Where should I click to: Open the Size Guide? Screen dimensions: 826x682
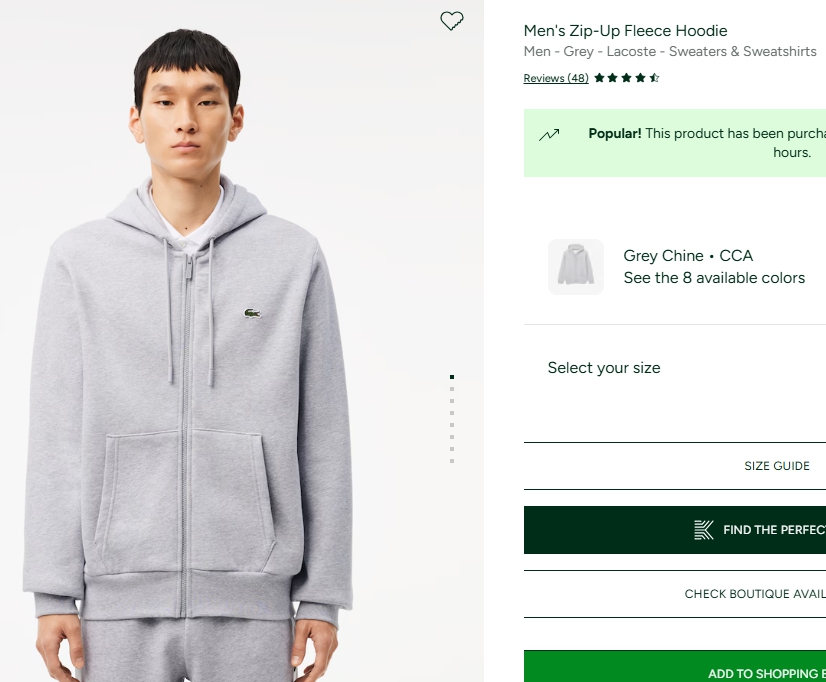click(x=776, y=466)
